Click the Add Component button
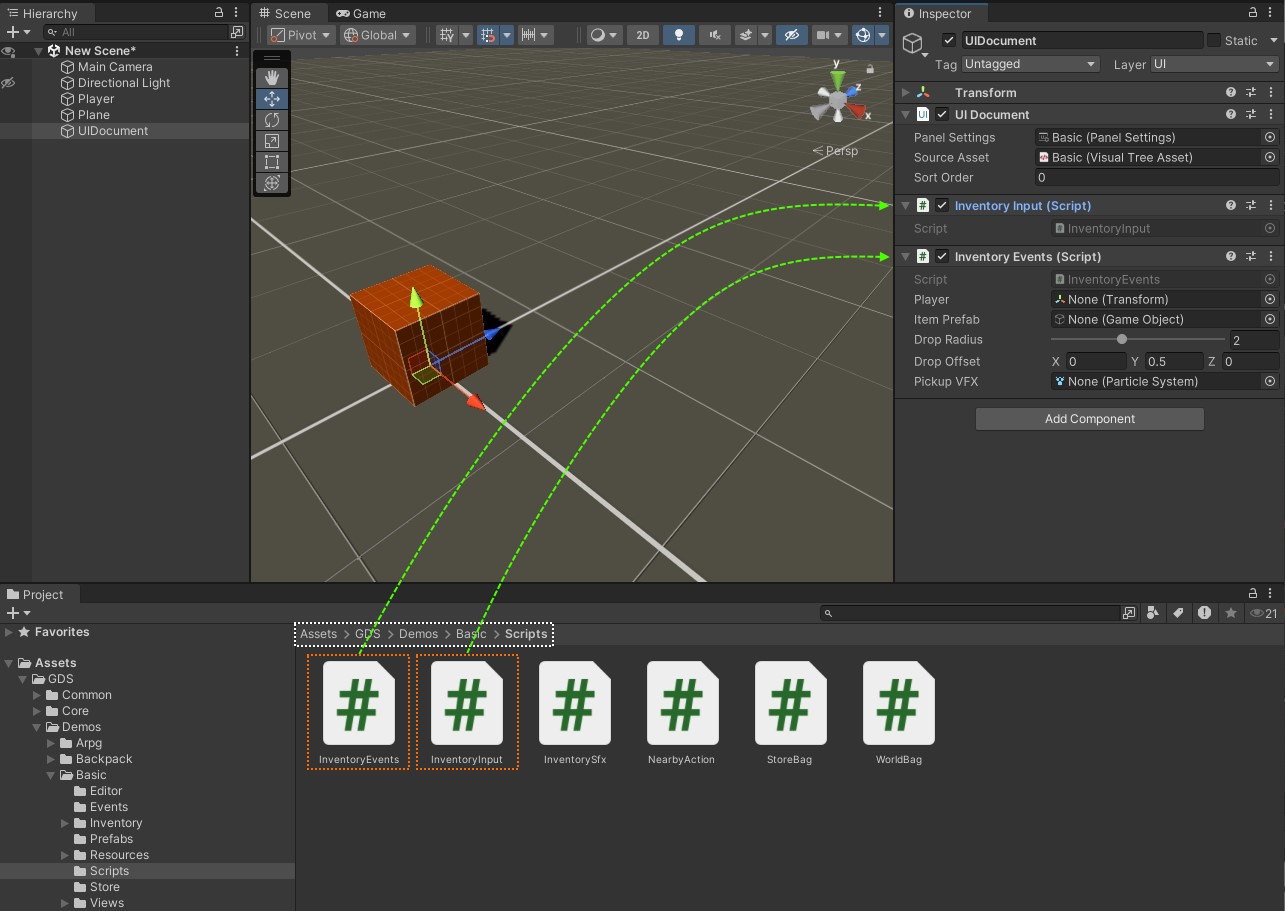 [1089, 419]
